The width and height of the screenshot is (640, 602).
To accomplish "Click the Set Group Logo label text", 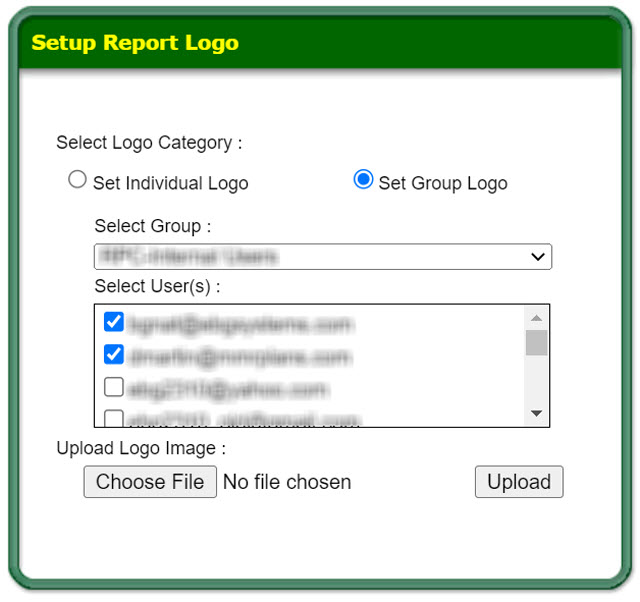I will [x=443, y=183].
